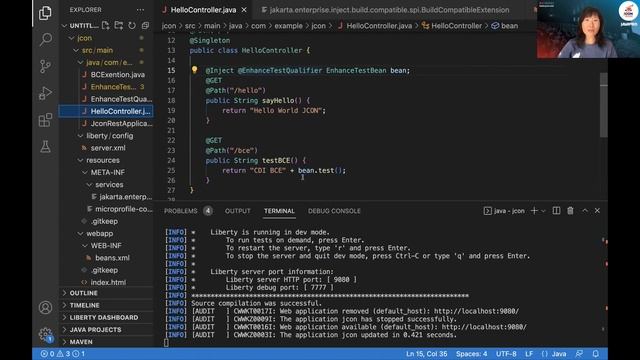
Task: Open notifications bell in status bar
Action: [596, 354]
